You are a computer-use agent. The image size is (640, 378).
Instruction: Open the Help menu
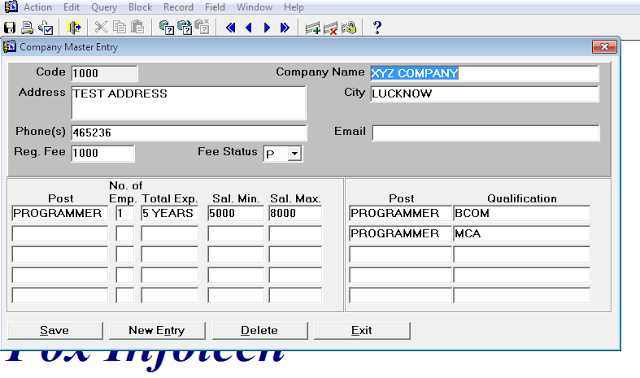click(x=293, y=7)
